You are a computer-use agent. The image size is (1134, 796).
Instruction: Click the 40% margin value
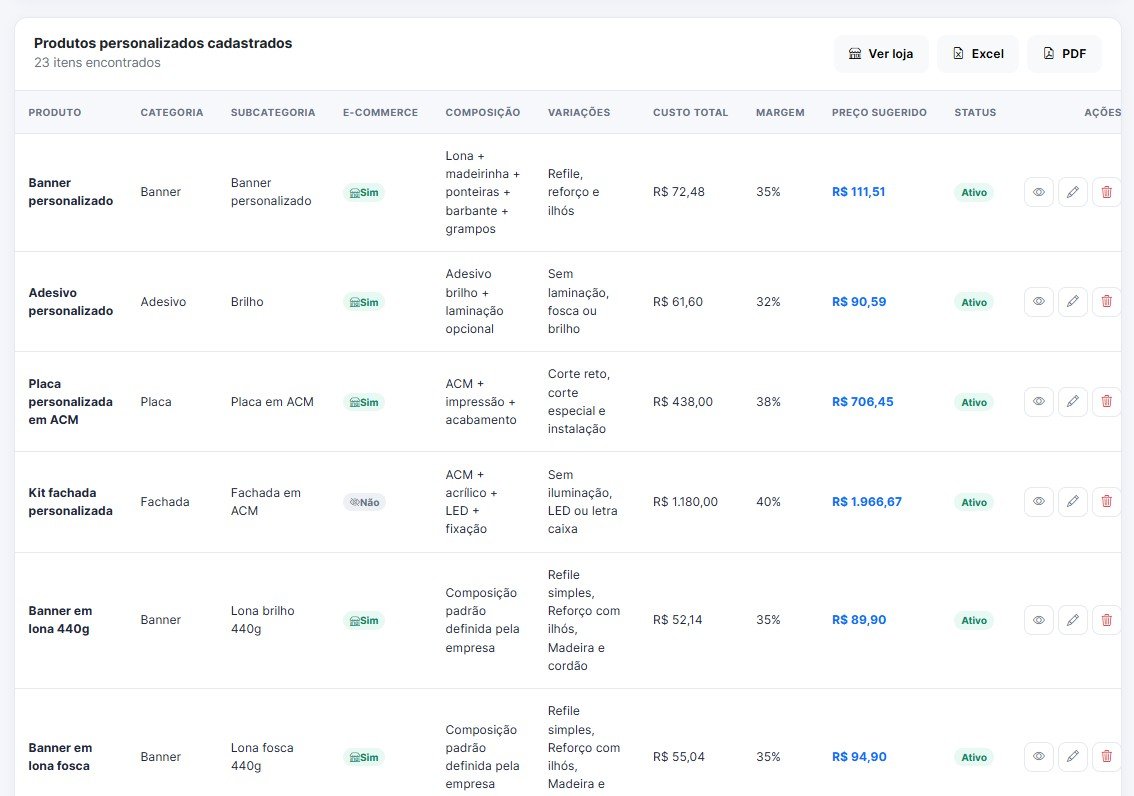point(768,502)
